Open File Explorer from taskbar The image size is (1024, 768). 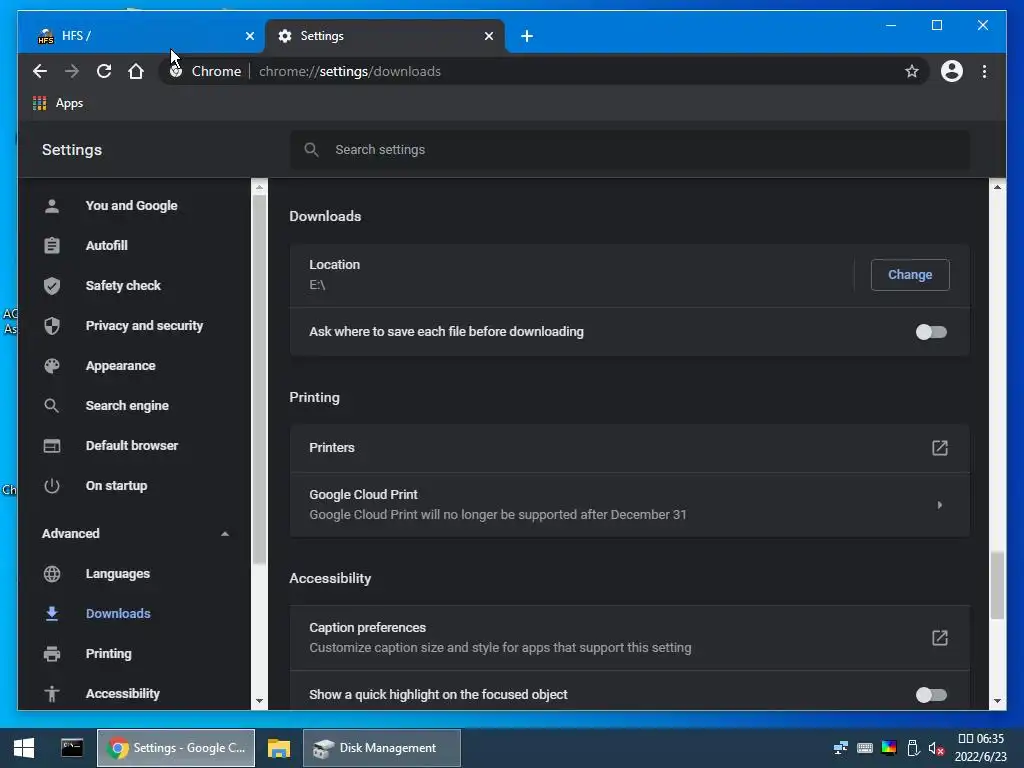pyautogui.click(x=279, y=748)
